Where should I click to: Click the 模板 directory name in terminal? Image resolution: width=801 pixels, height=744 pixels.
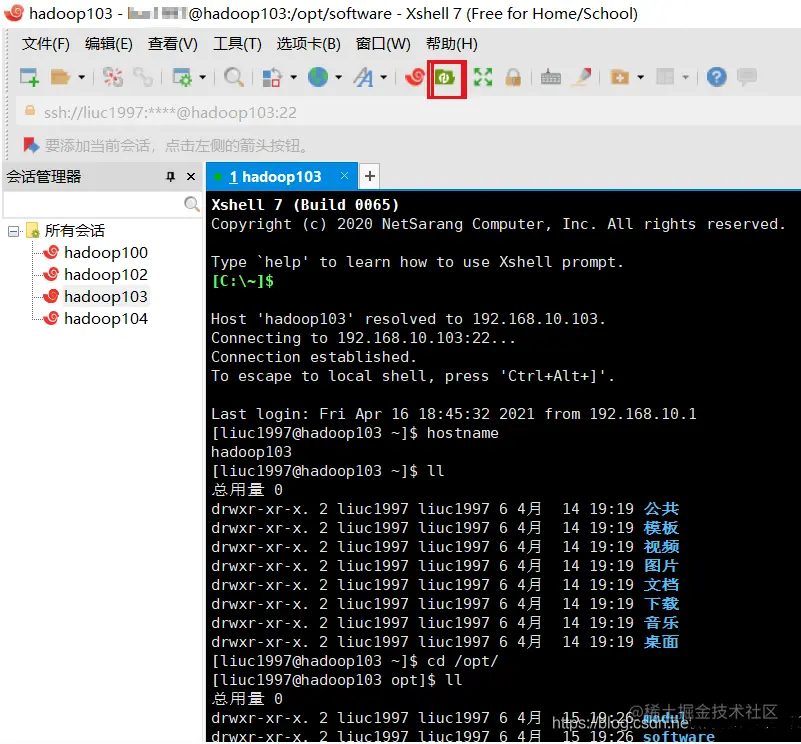click(661, 528)
